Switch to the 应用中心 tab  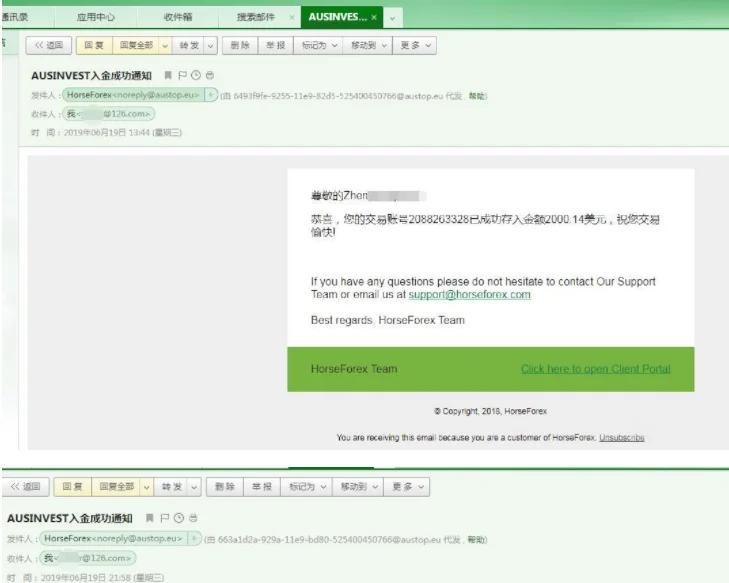(97, 18)
